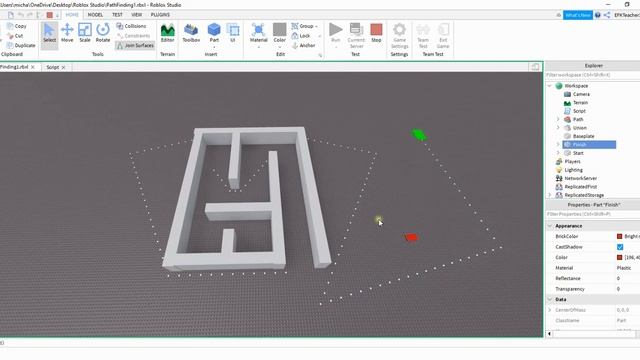This screenshot has height=360, width=640.
Task: Activate the Rotate tool
Action: coord(103,33)
